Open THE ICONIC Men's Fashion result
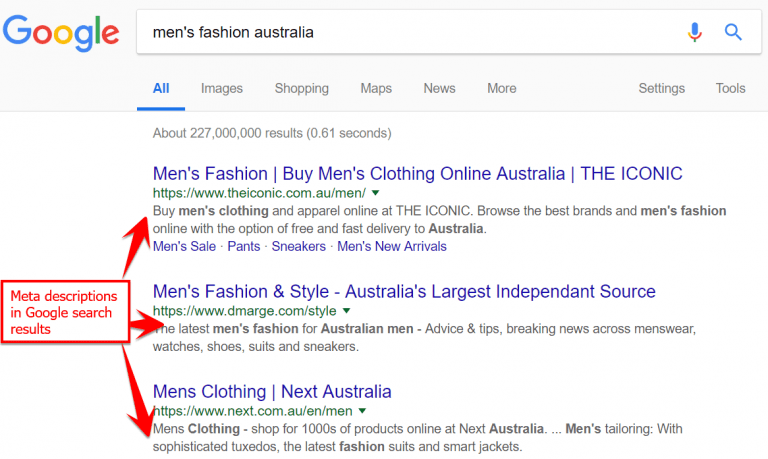768x459 pixels. [x=417, y=173]
